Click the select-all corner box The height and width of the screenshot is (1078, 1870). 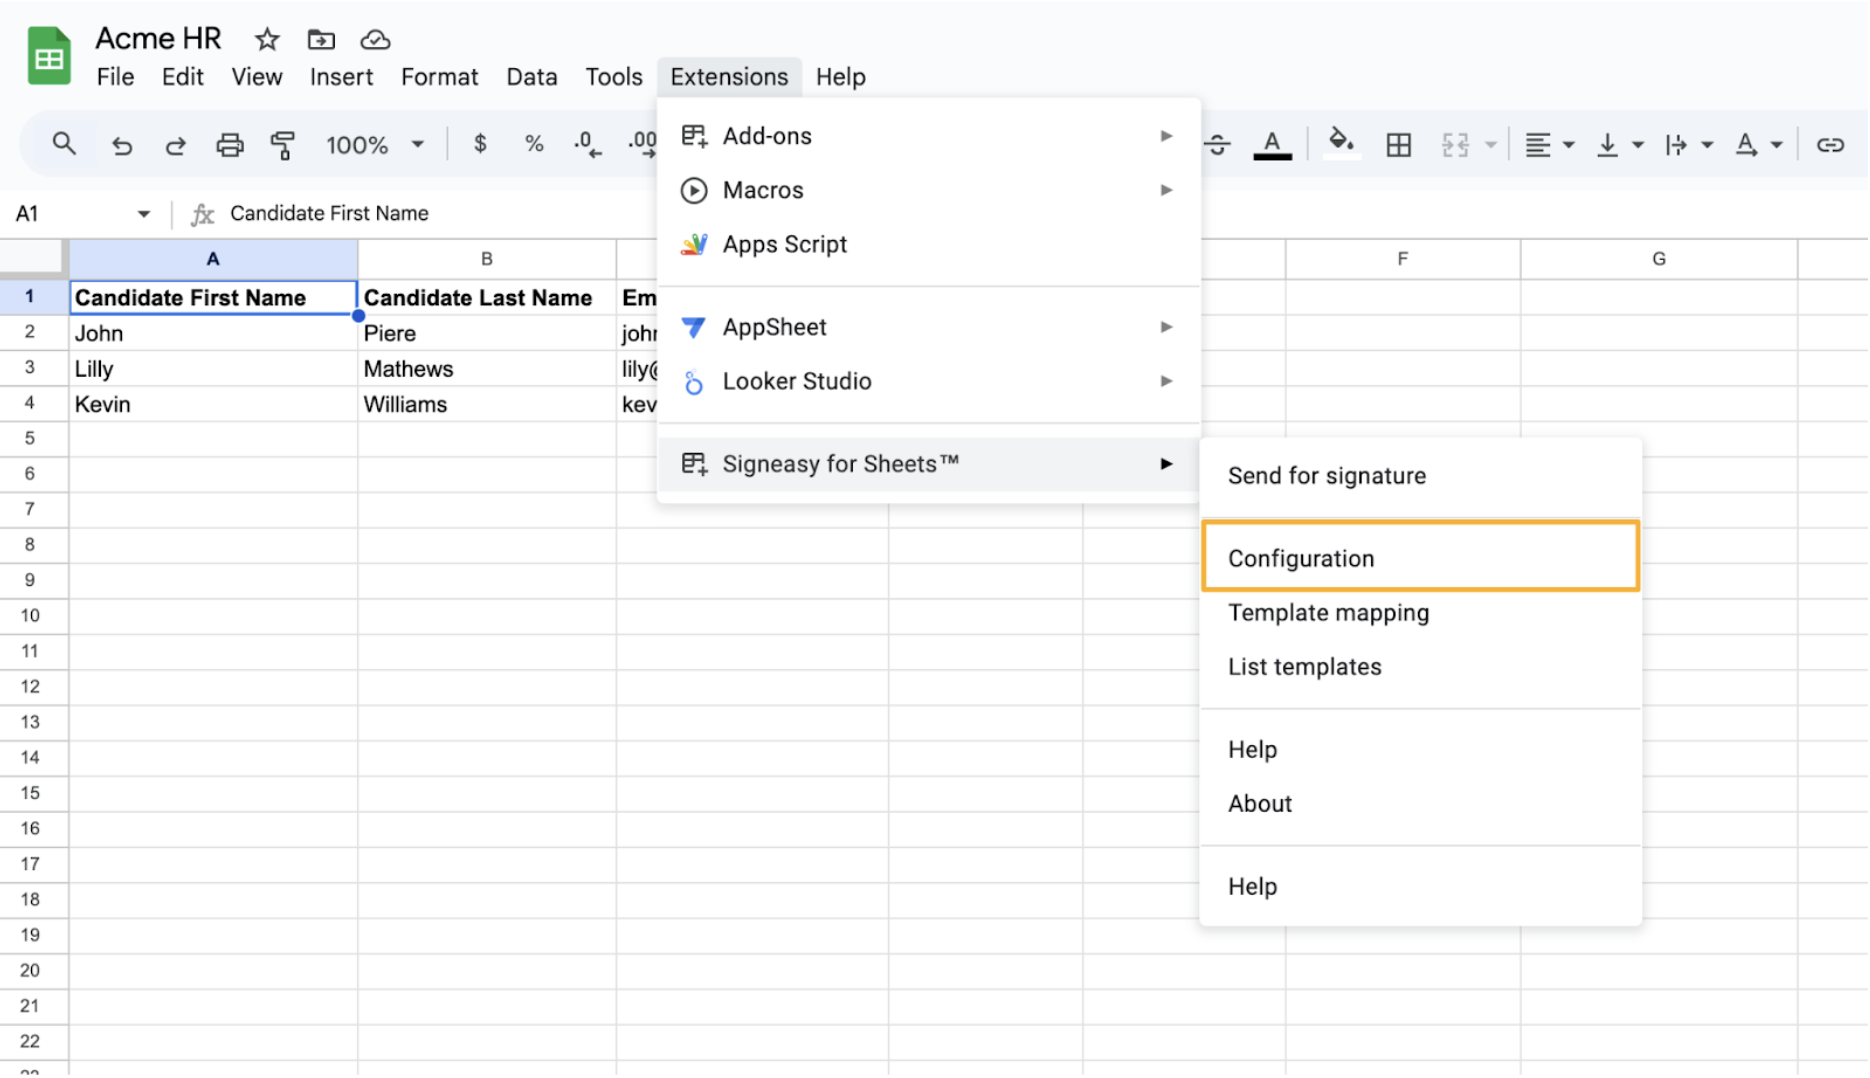point(33,259)
